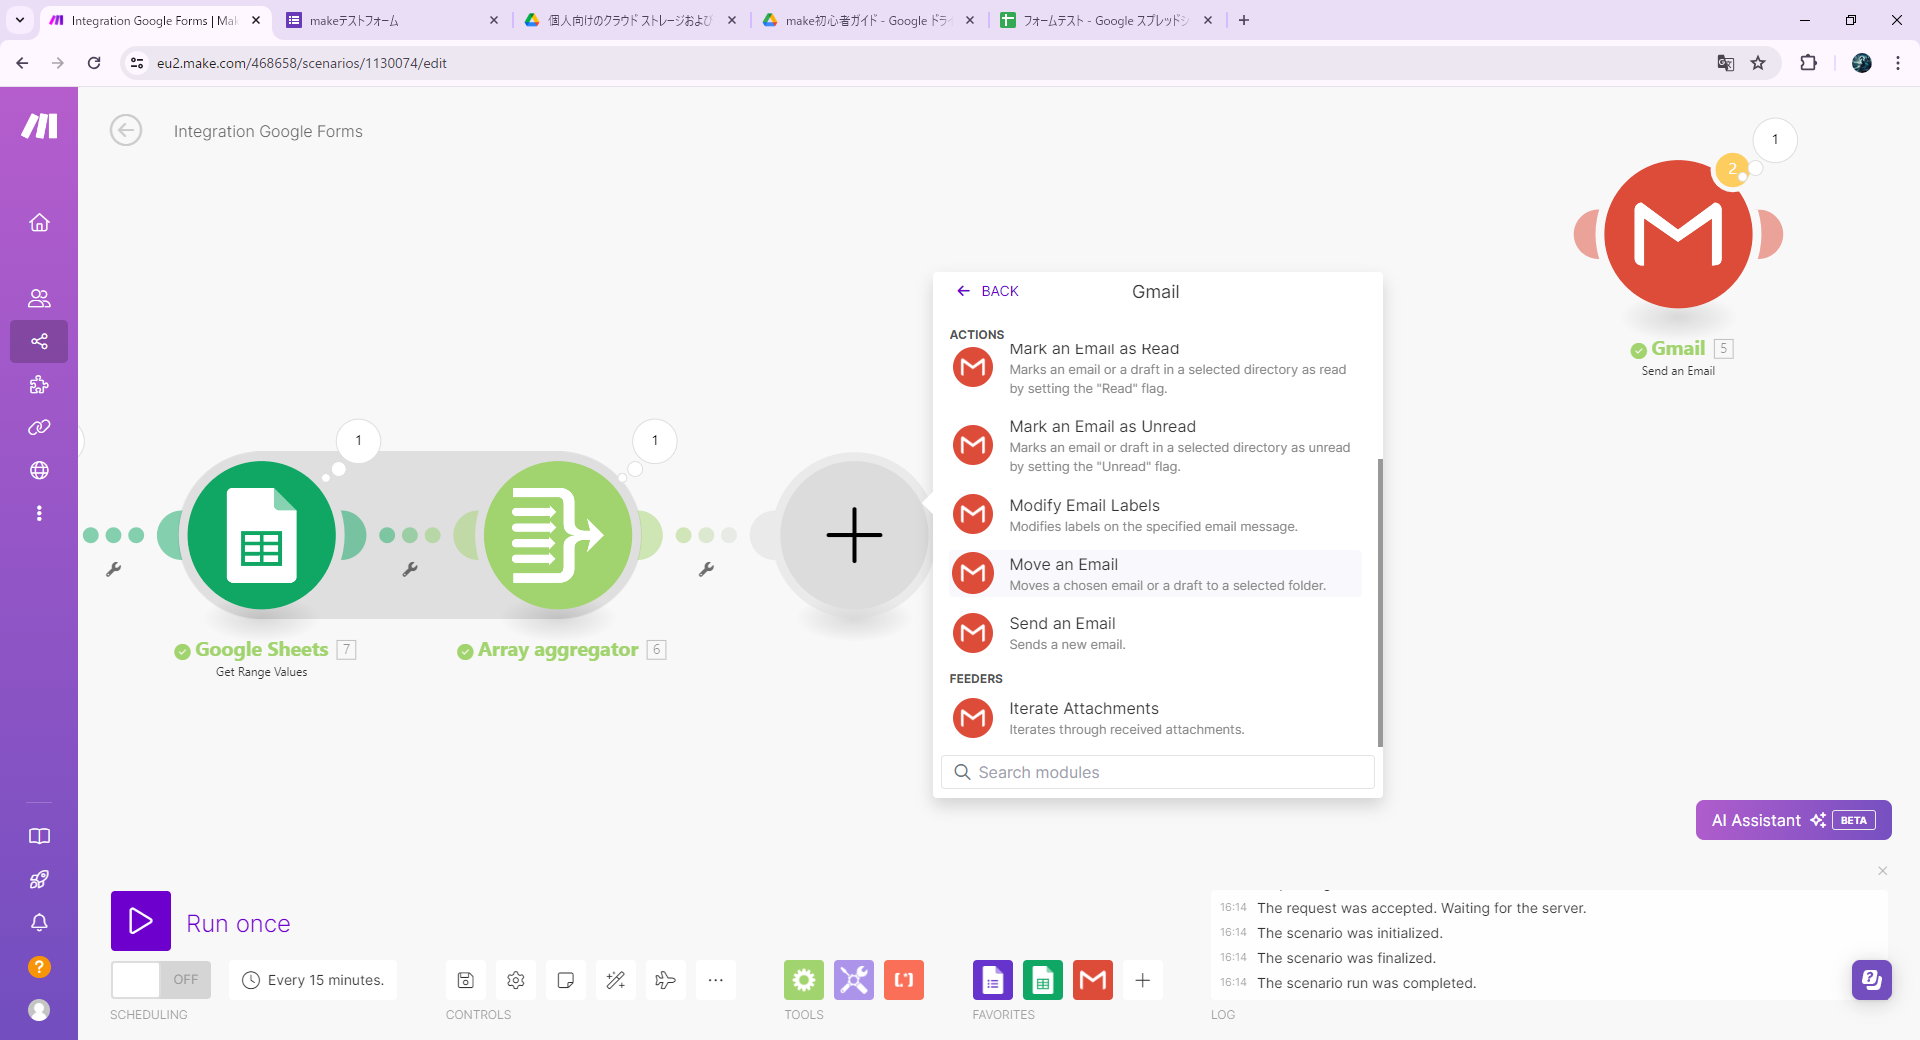This screenshot has width=1920, height=1040.
Task: Open the more controls ellipsis
Action: point(716,980)
